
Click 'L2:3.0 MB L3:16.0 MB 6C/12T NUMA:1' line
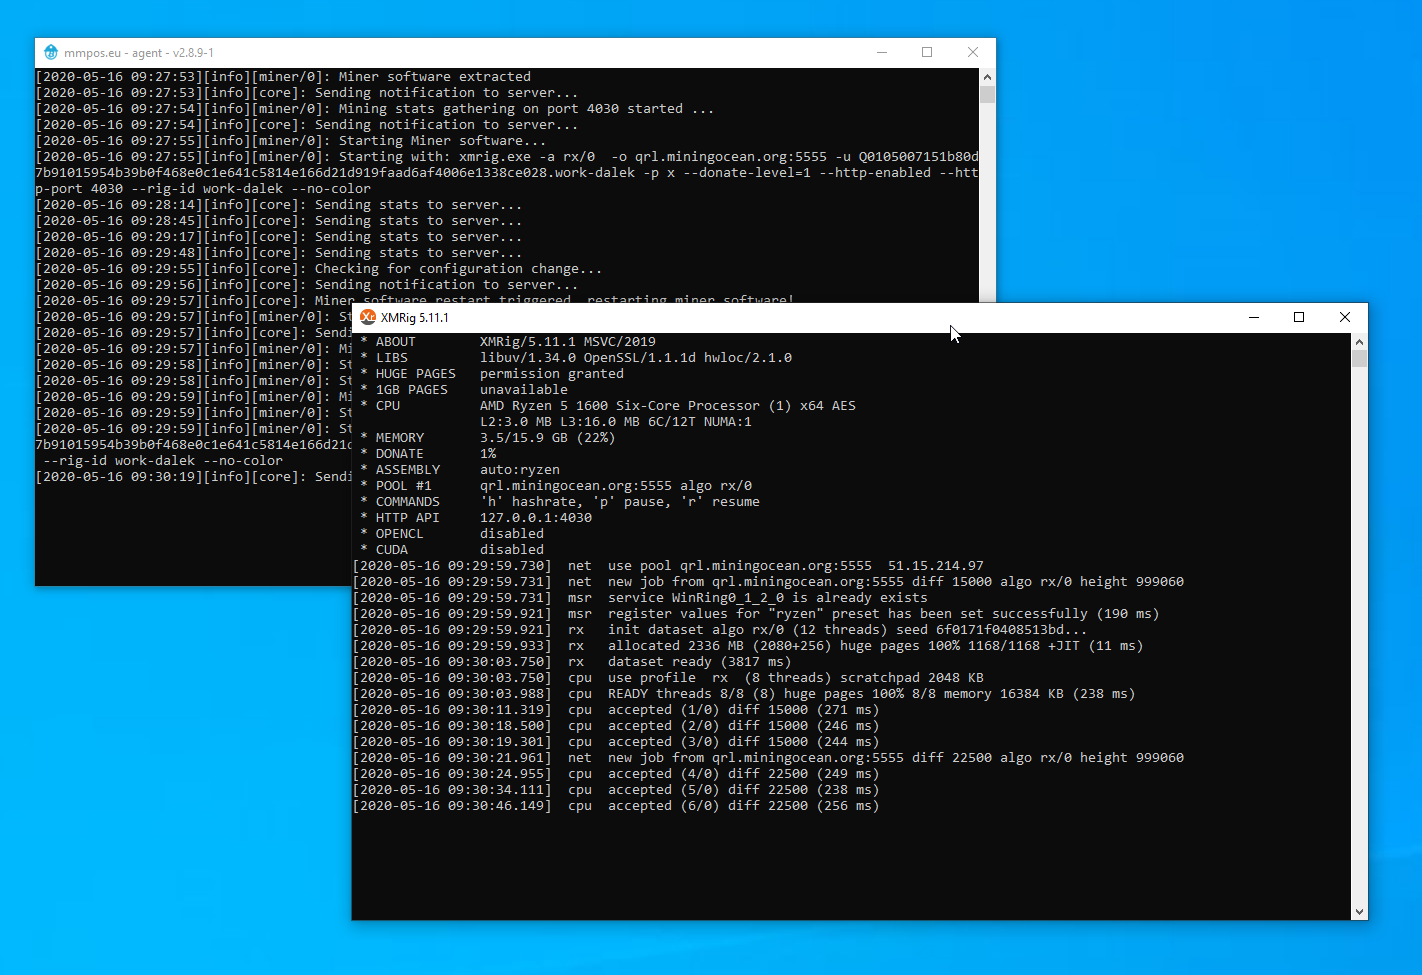click(x=615, y=421)
